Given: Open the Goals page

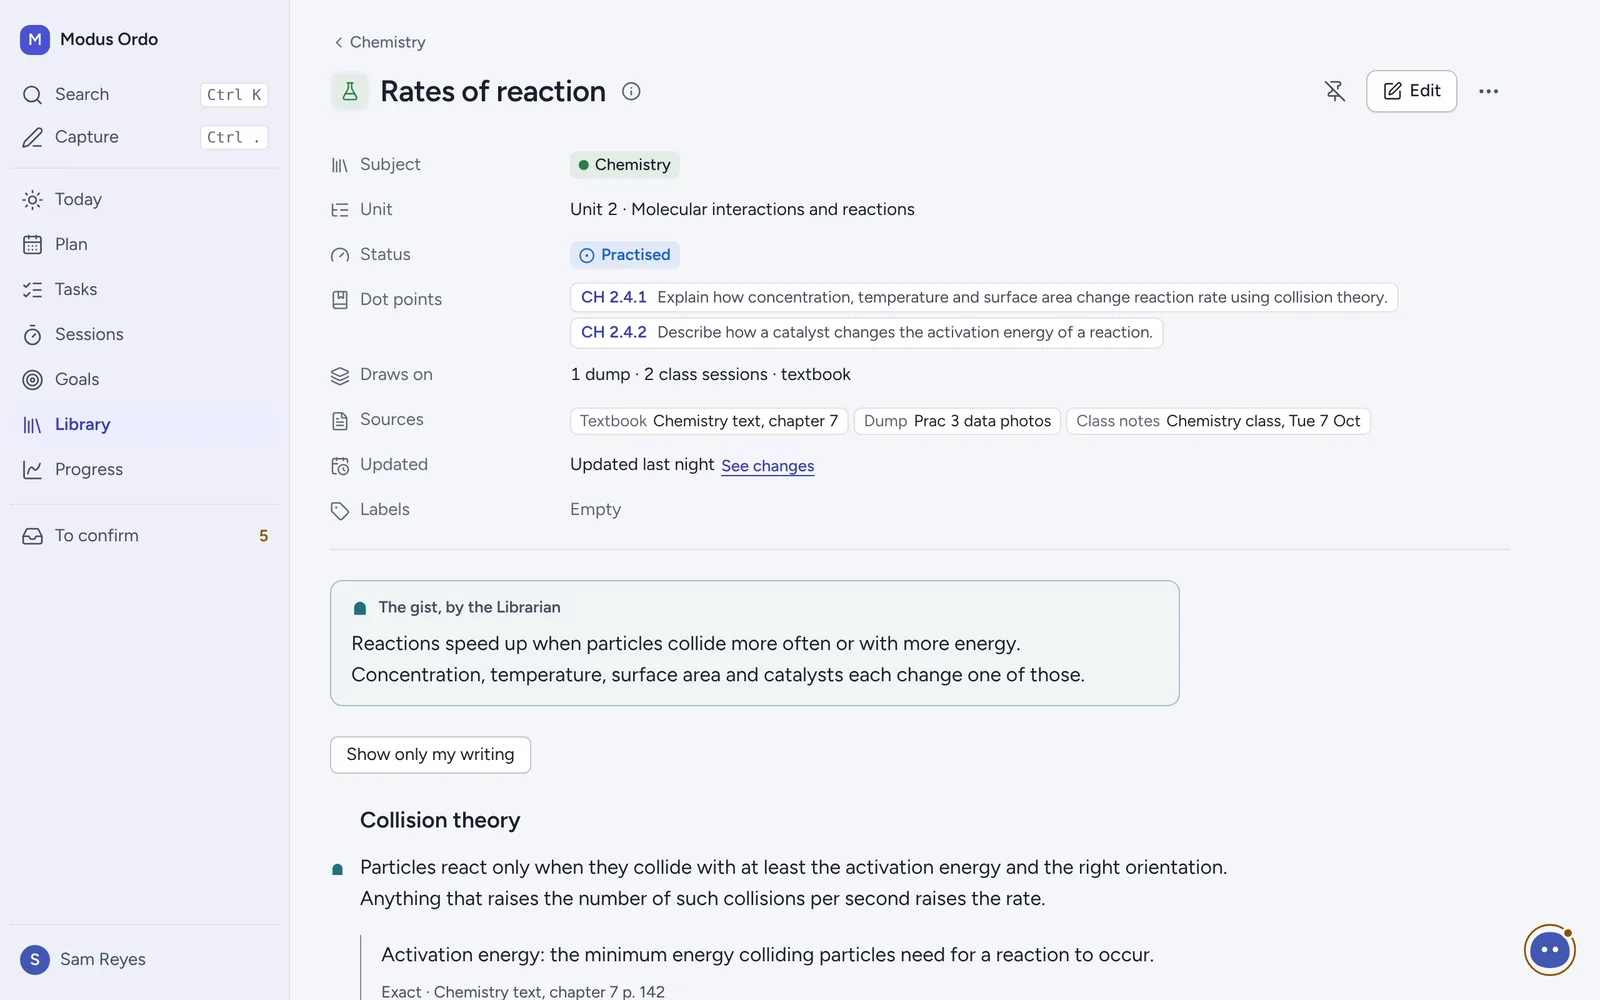Looking at the screenshot, I should click(145, 379).
